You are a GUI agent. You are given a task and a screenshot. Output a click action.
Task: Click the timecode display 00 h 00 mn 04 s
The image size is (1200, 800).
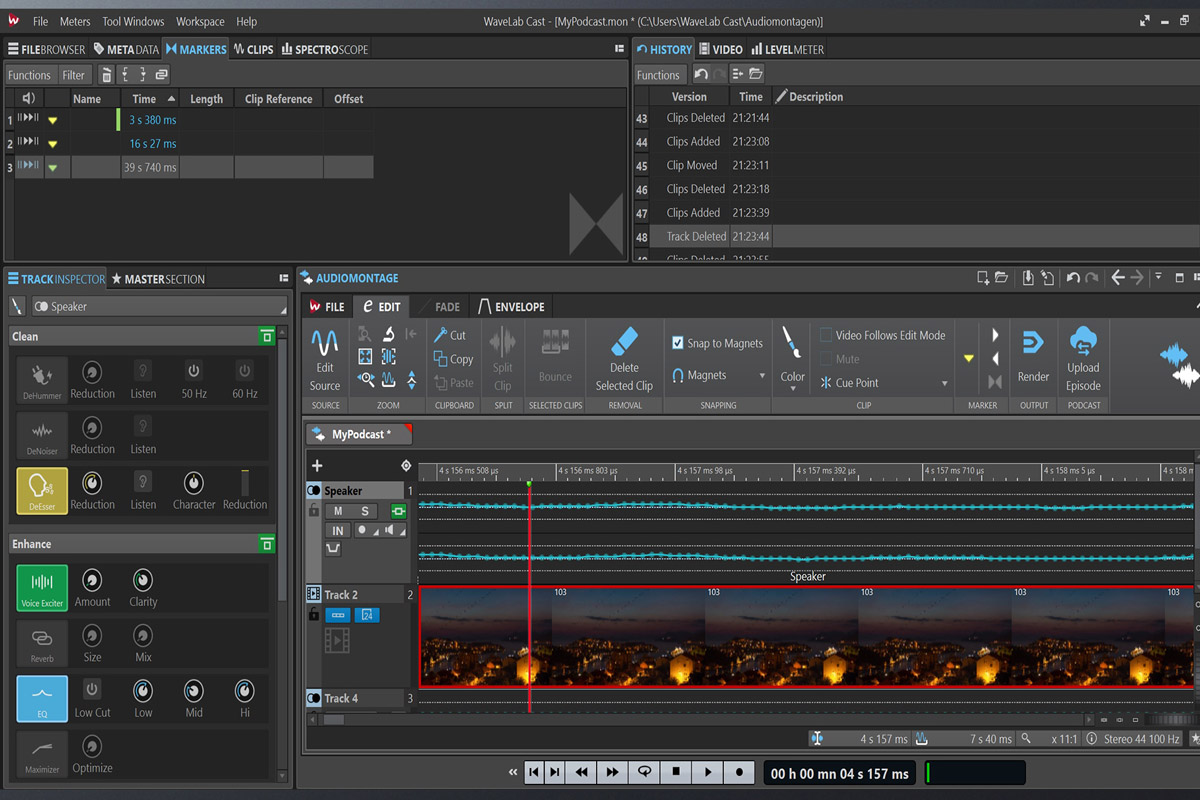(x=839, y=773)
